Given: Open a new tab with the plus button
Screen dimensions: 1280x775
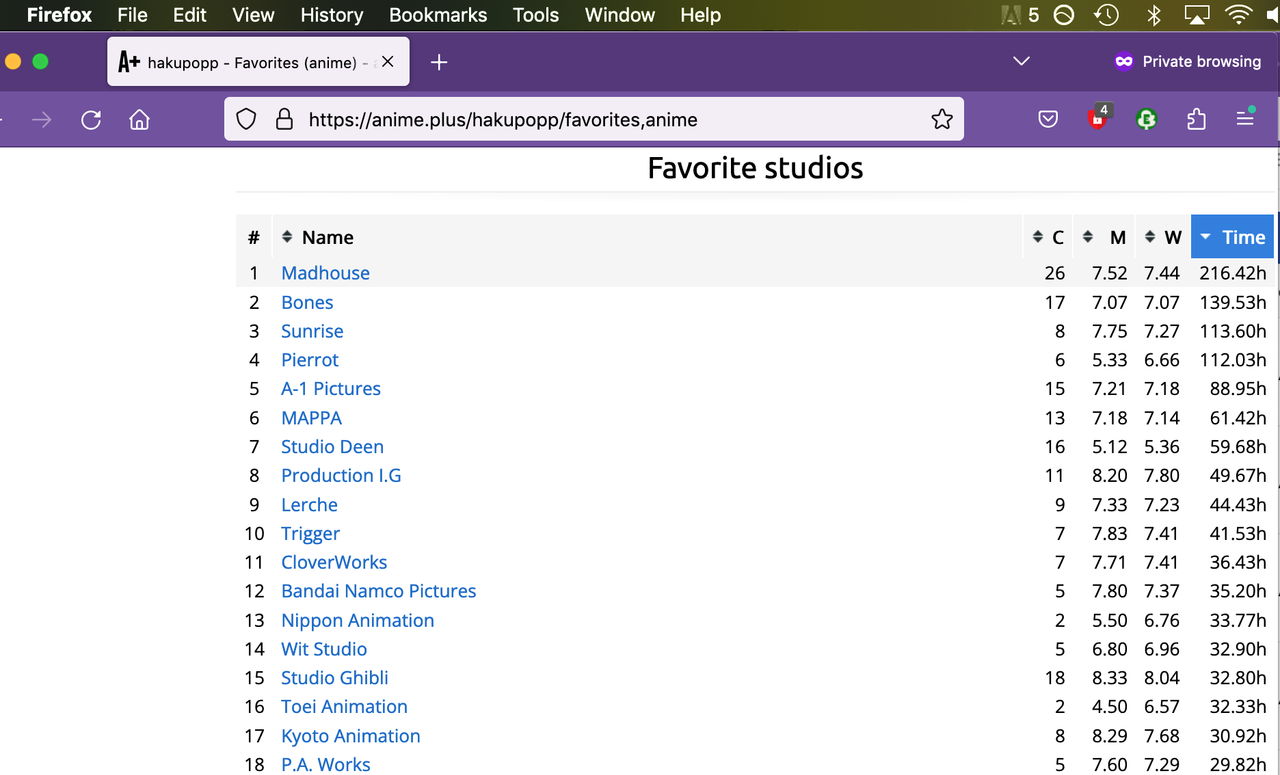Looking at the screenshot, I should tap(439, 62).
